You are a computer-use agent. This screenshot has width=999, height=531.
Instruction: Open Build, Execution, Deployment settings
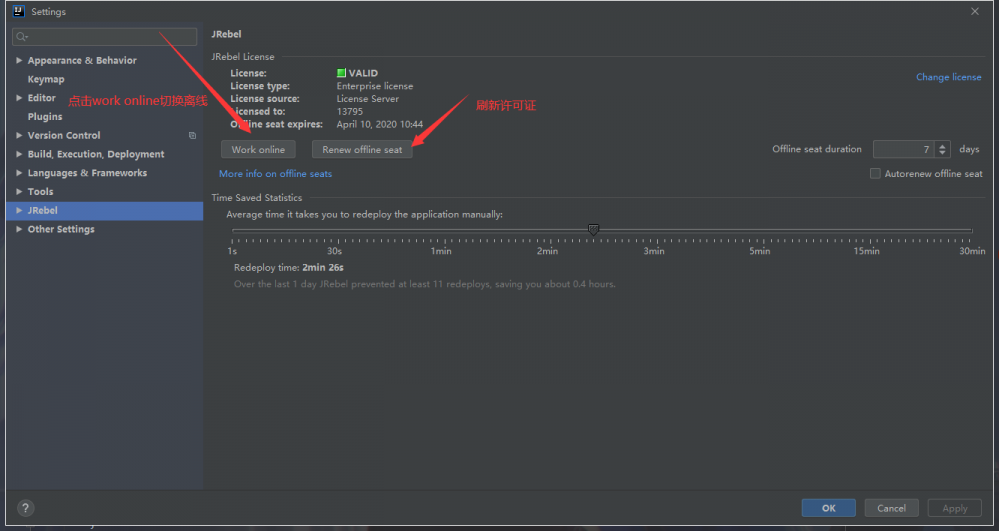96,154
